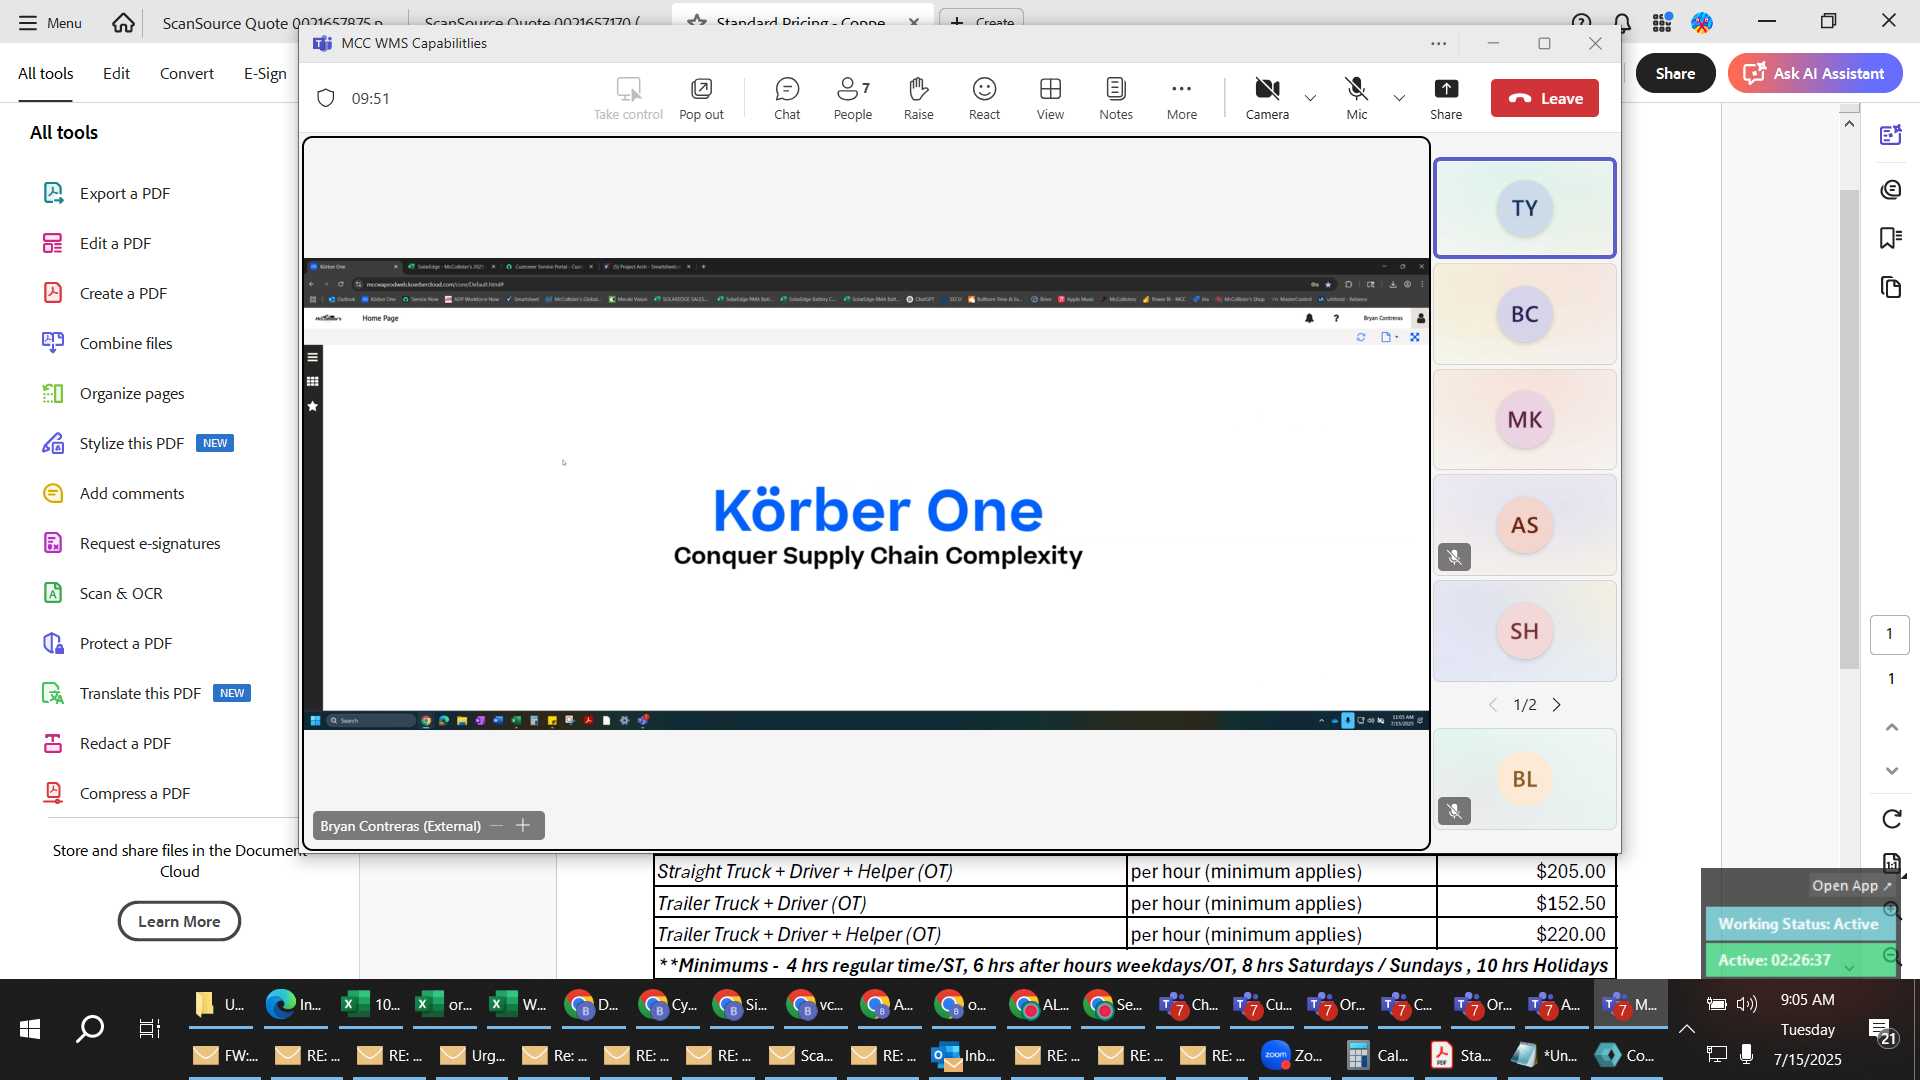1920x1080 pixels.
Task: Open Windows taskbar search
Action: tap(90, 1028)
